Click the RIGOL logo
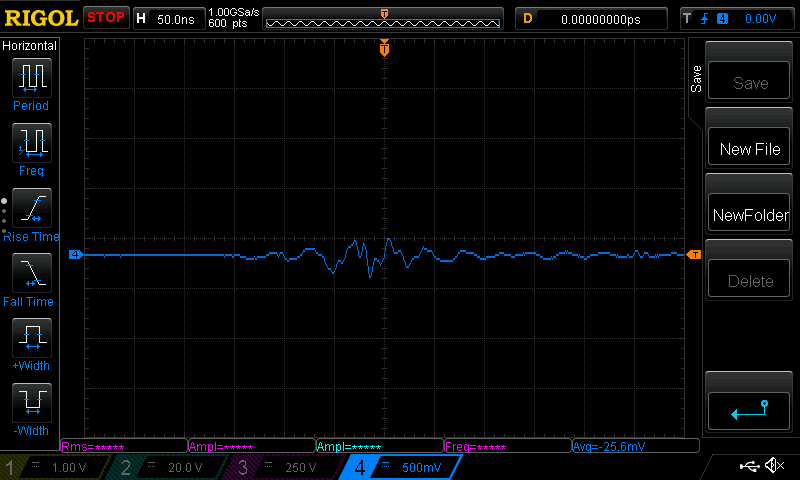The image size is (800, 480). click(x=41, y=18)
